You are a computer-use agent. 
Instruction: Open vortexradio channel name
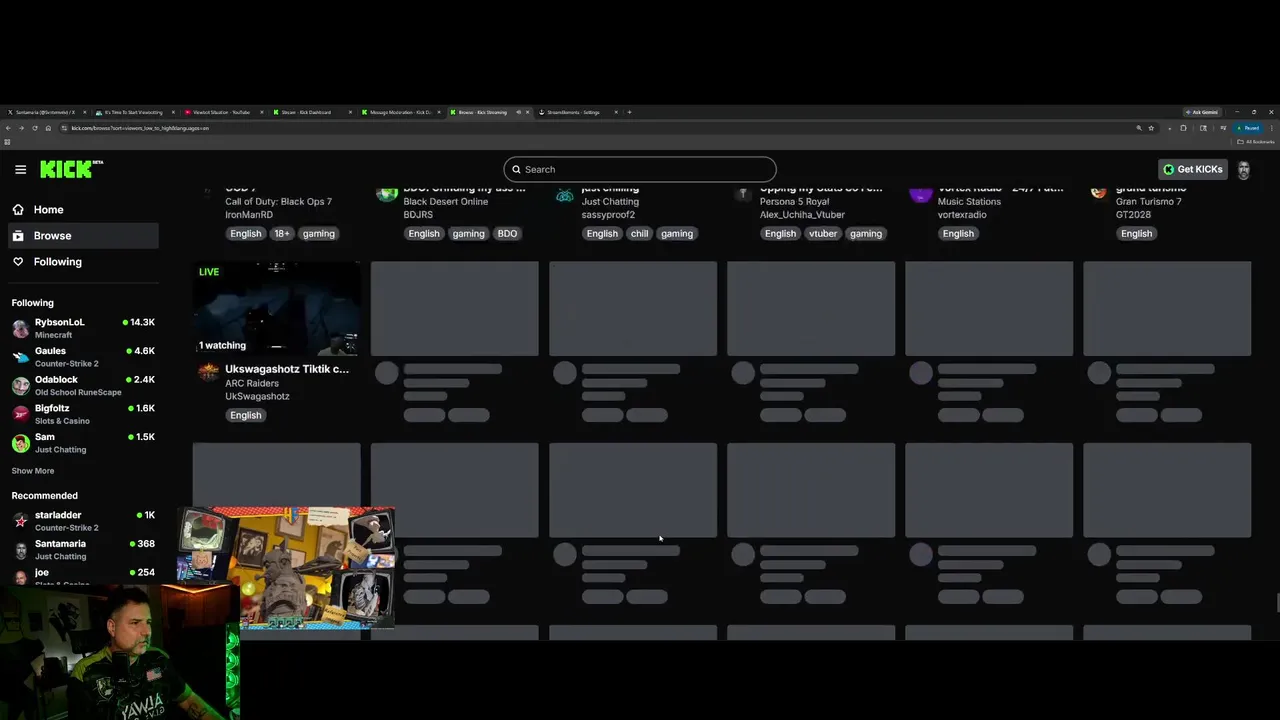(962, 215)
